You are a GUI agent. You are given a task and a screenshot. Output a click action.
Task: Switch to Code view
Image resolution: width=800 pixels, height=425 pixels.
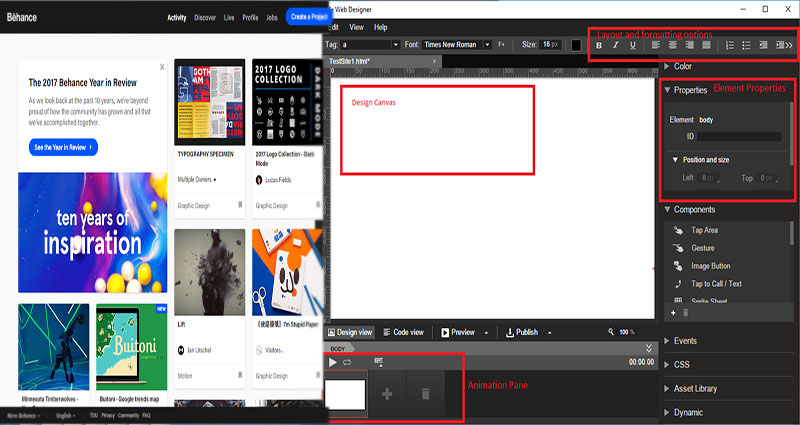pos(403,332)
